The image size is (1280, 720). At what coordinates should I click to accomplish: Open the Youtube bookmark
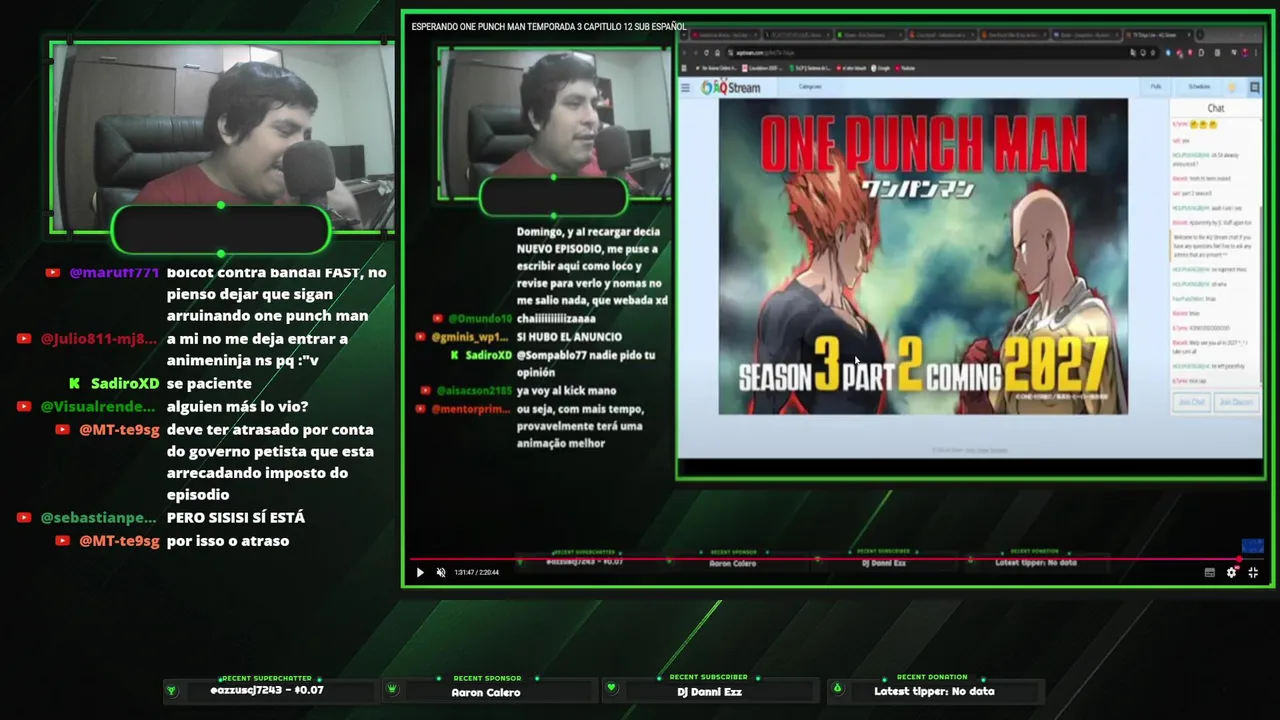pyautogui.click(x=907, y=68)
